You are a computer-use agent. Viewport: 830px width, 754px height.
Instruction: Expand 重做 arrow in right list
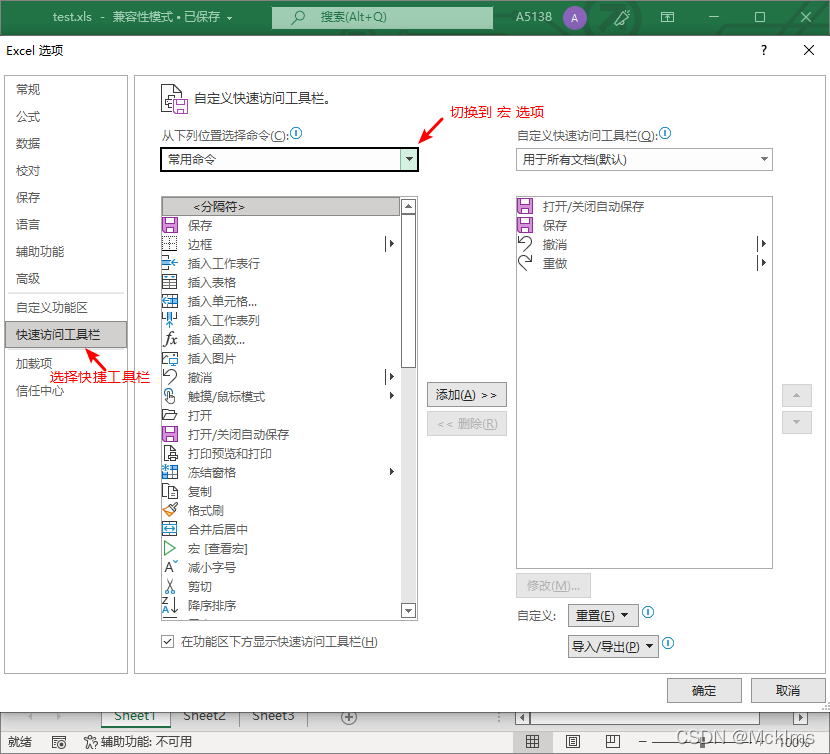(x=762, y=263)
